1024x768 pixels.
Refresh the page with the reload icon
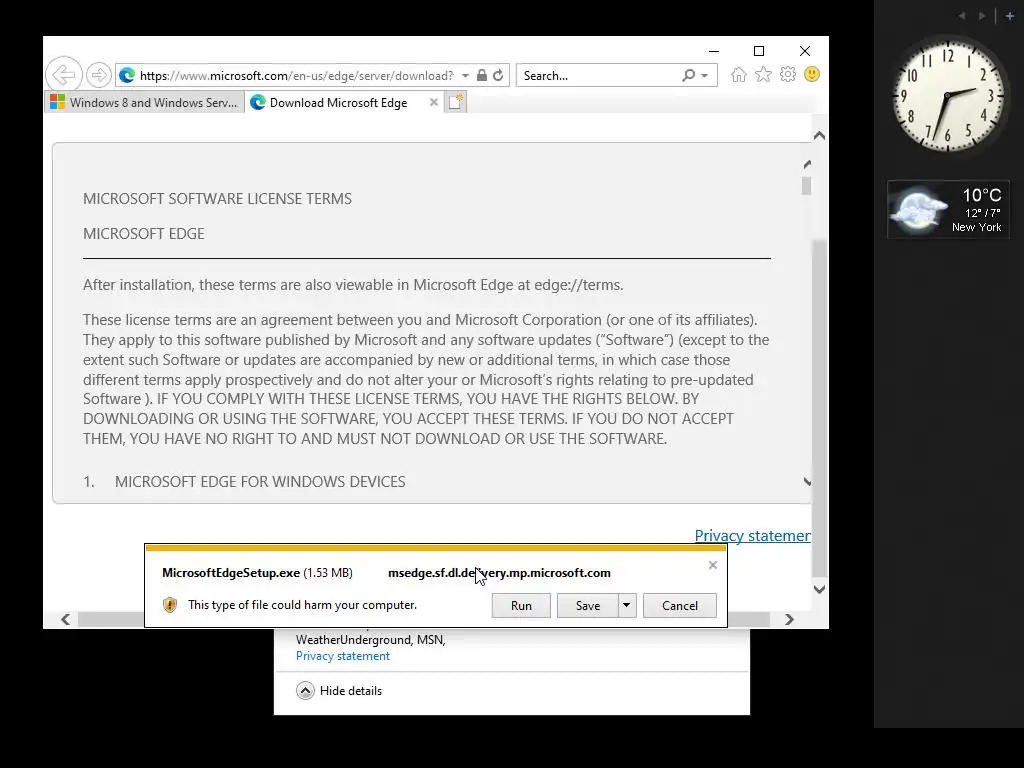pyautogui.click(x=498, y=75)
